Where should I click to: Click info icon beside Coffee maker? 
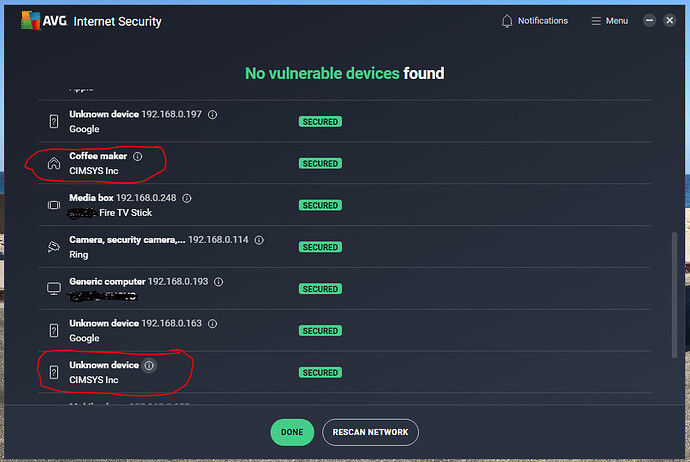138,157
